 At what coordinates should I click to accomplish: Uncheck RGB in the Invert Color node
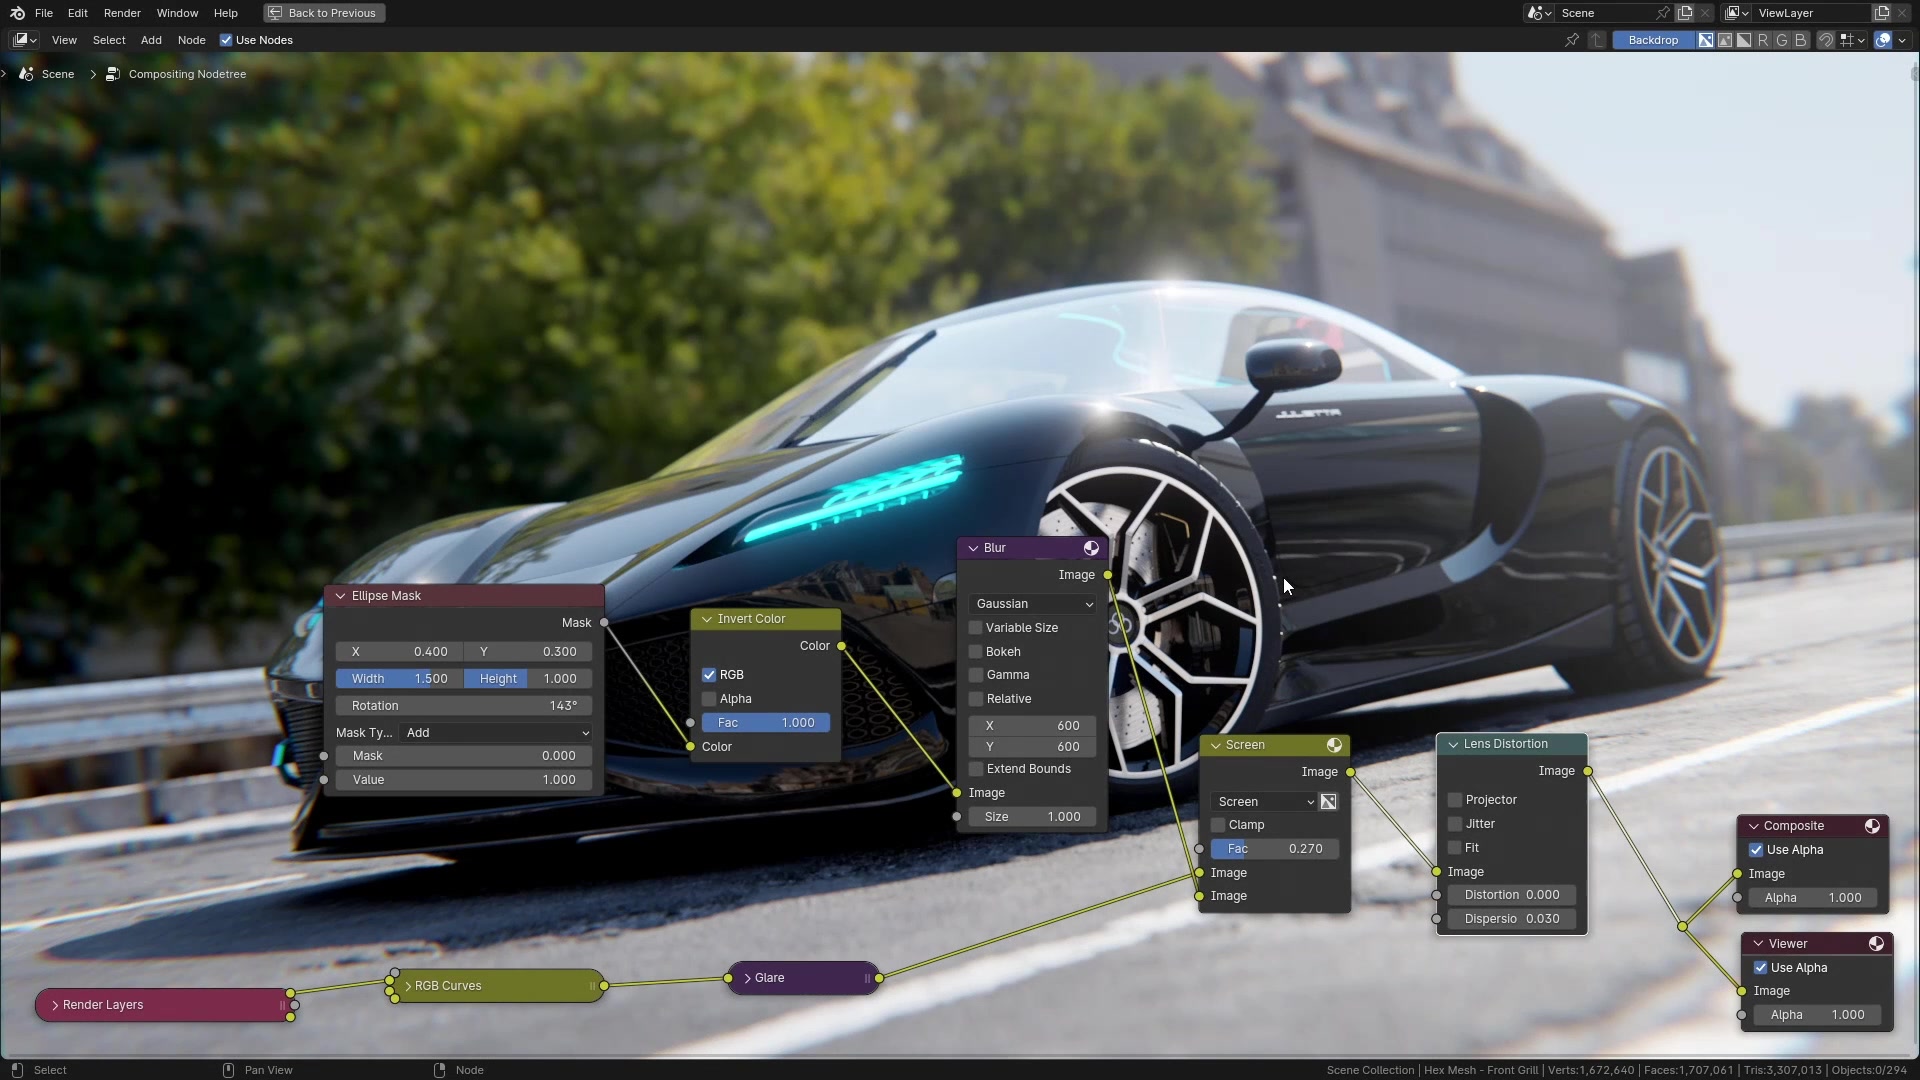709,675
